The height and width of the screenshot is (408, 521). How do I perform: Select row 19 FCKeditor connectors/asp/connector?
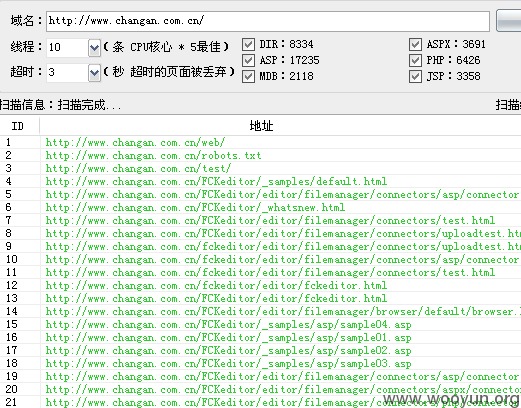pyautogui.click(x=260, y=376)
